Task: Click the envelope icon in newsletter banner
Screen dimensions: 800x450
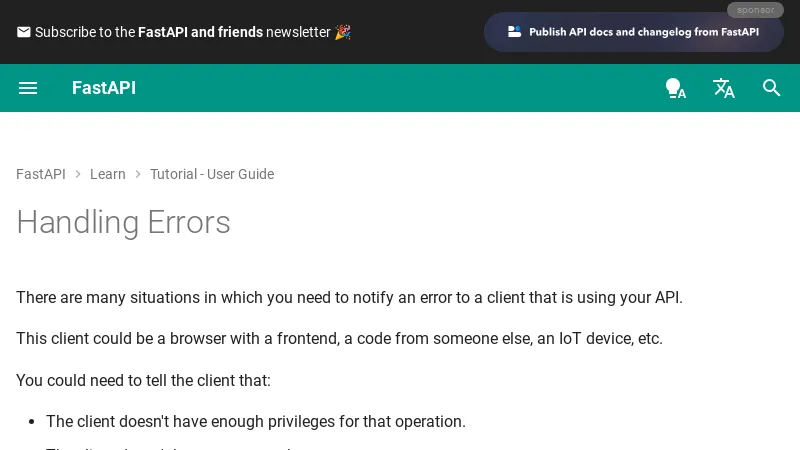Action: [x=24, y=32]
